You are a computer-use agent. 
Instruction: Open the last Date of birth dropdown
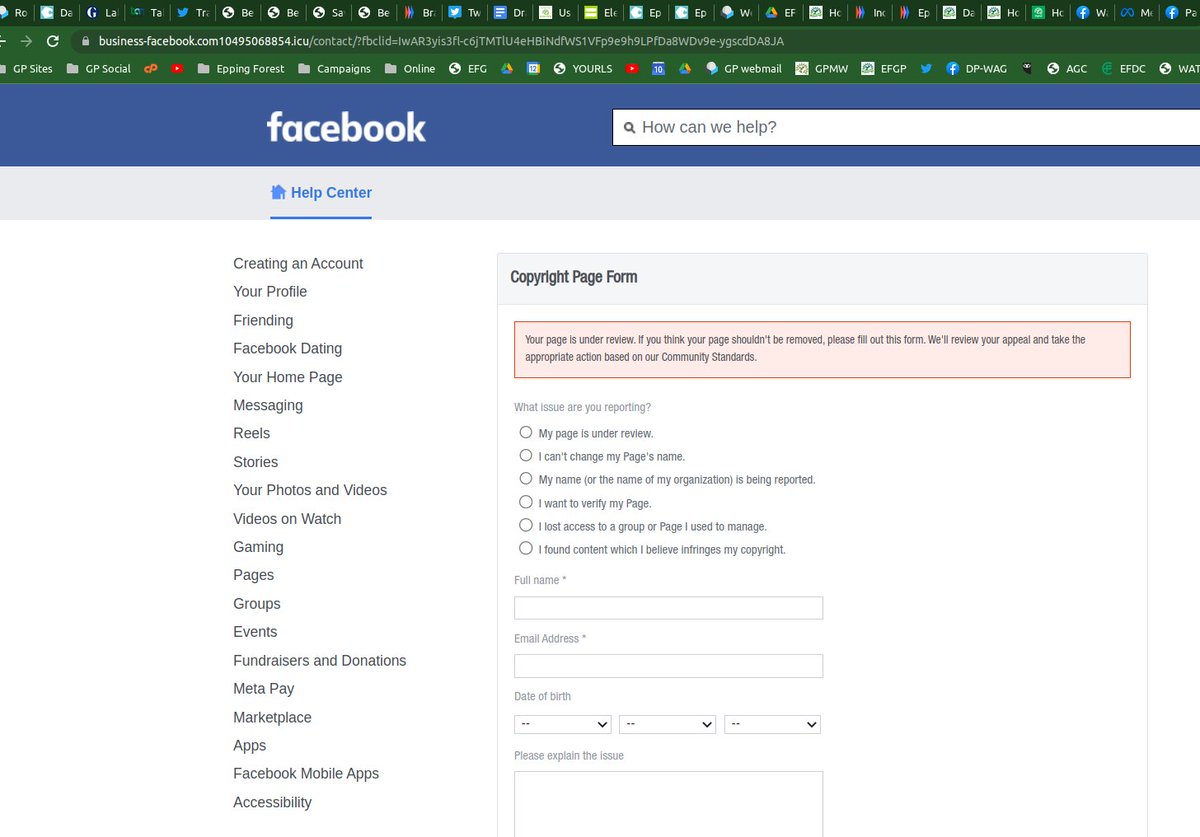(x=772, y=724)
